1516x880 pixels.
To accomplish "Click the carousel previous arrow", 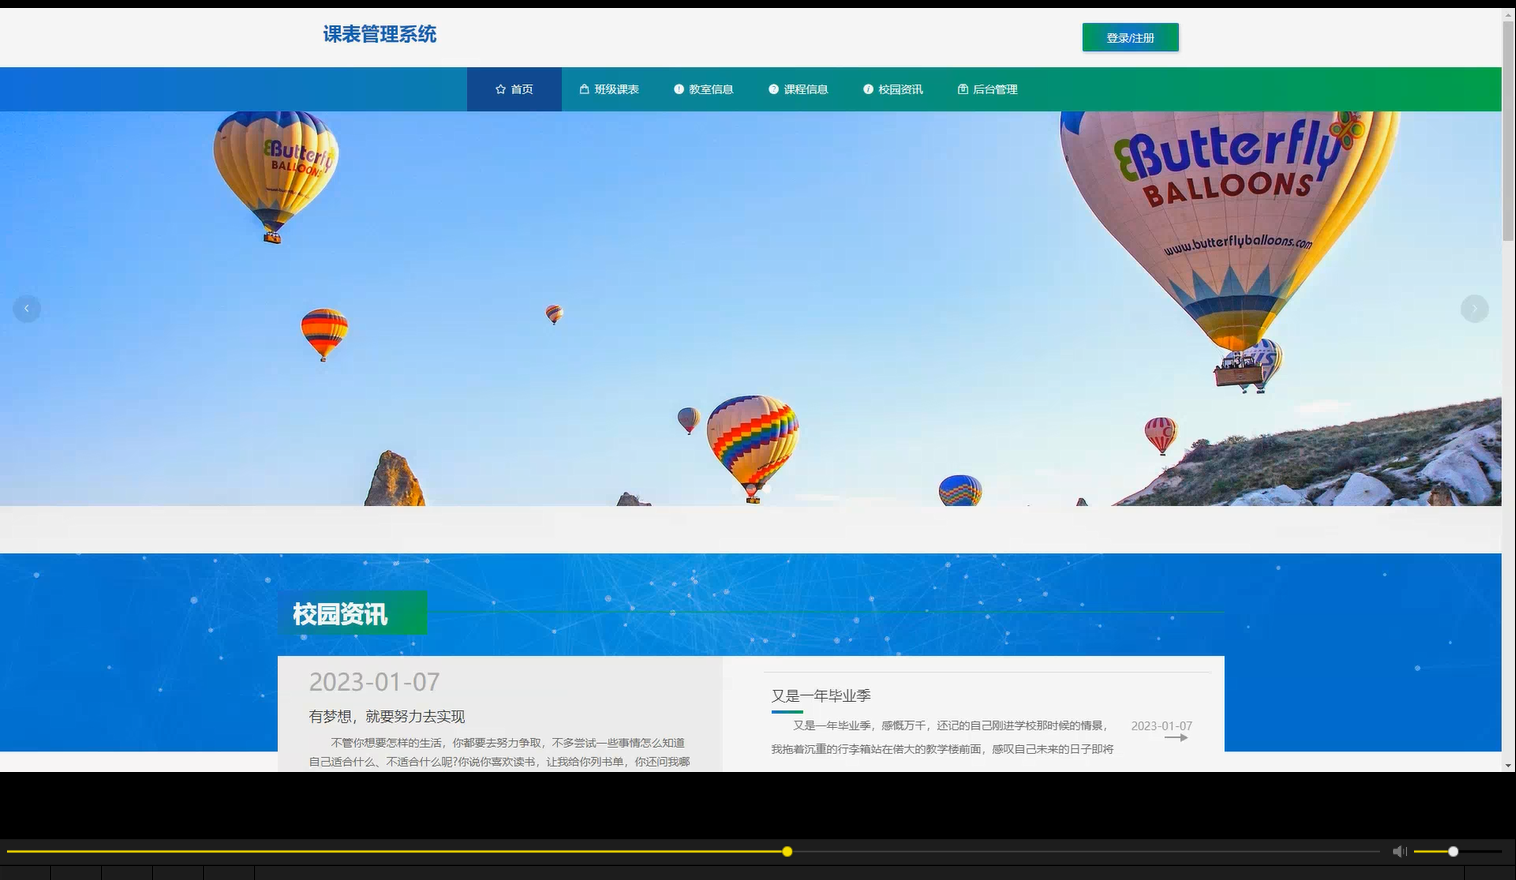I will tap(26, 308).
